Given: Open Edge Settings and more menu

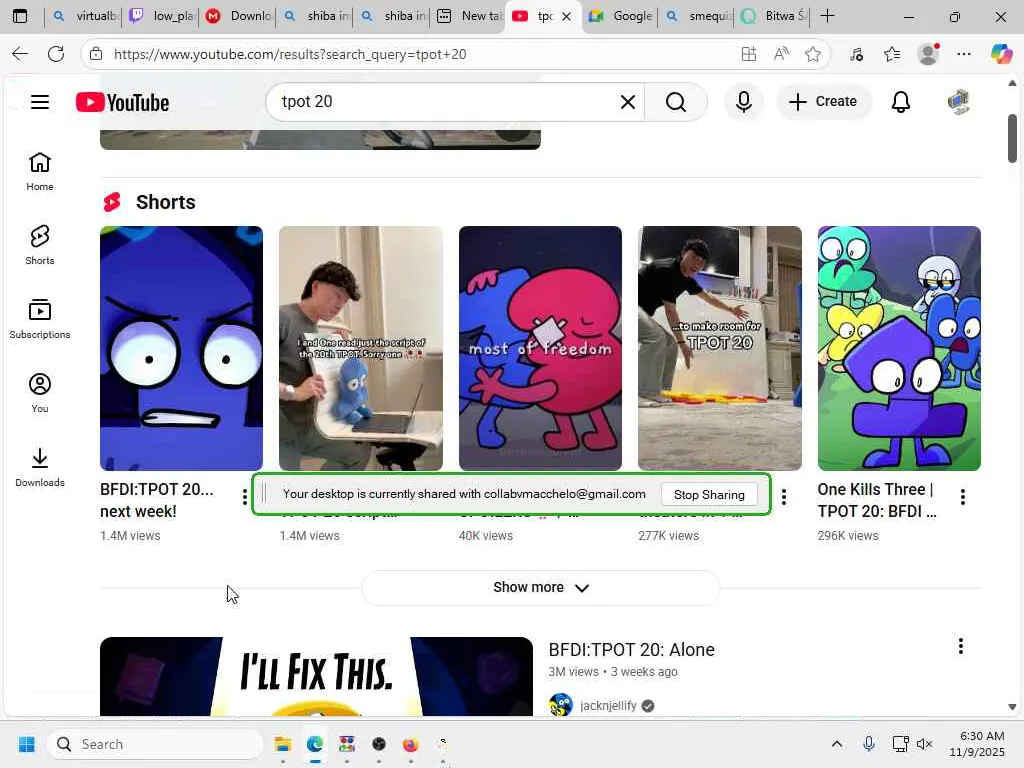Looking at the screenshot, I should tap(964, 54).
